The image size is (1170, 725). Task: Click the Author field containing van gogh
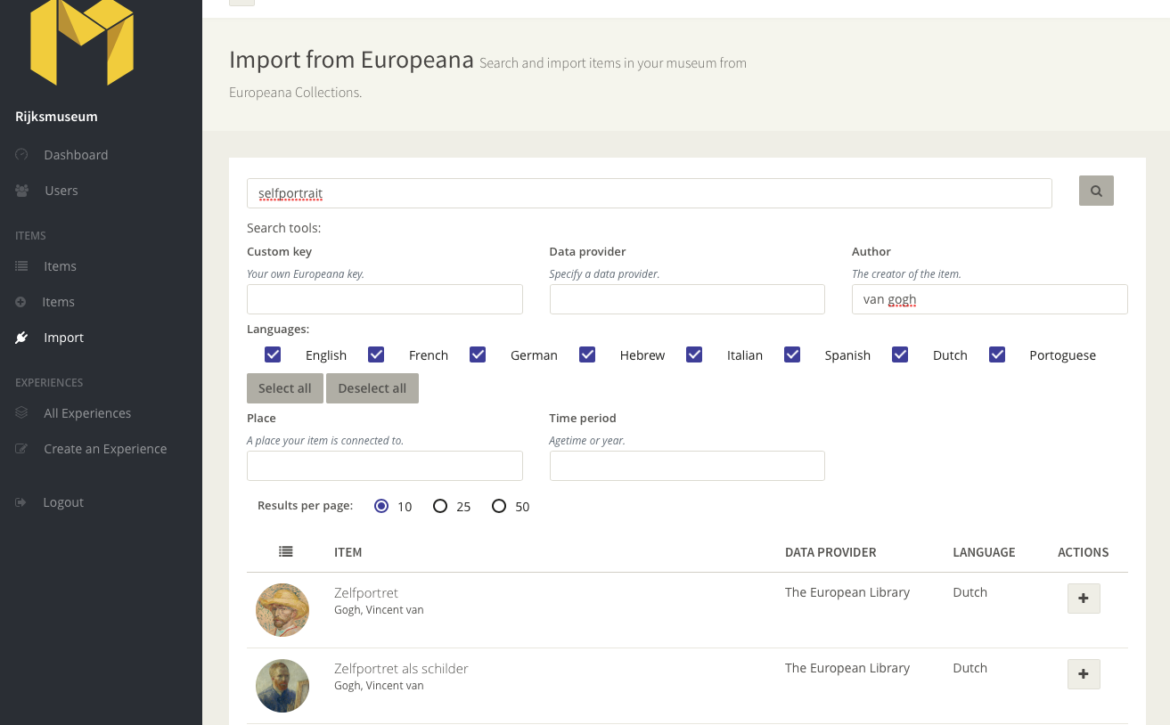point(989,299)
